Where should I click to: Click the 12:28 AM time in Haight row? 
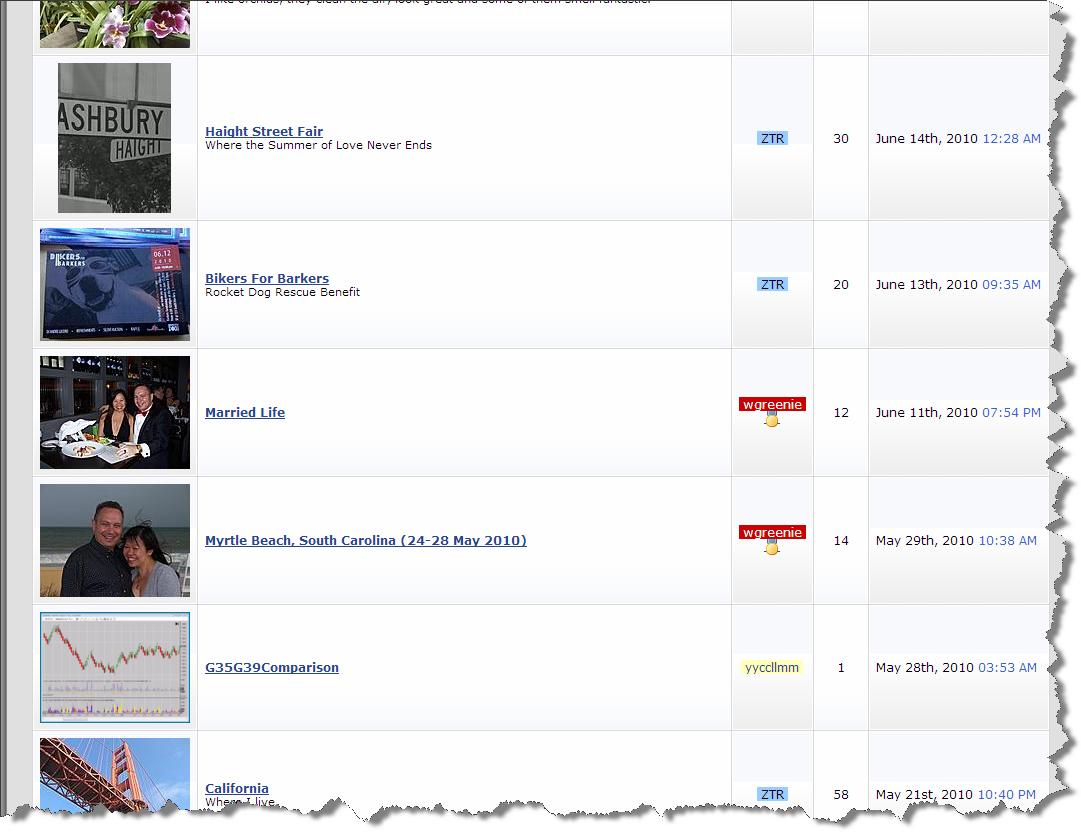tap(1011, 139)
